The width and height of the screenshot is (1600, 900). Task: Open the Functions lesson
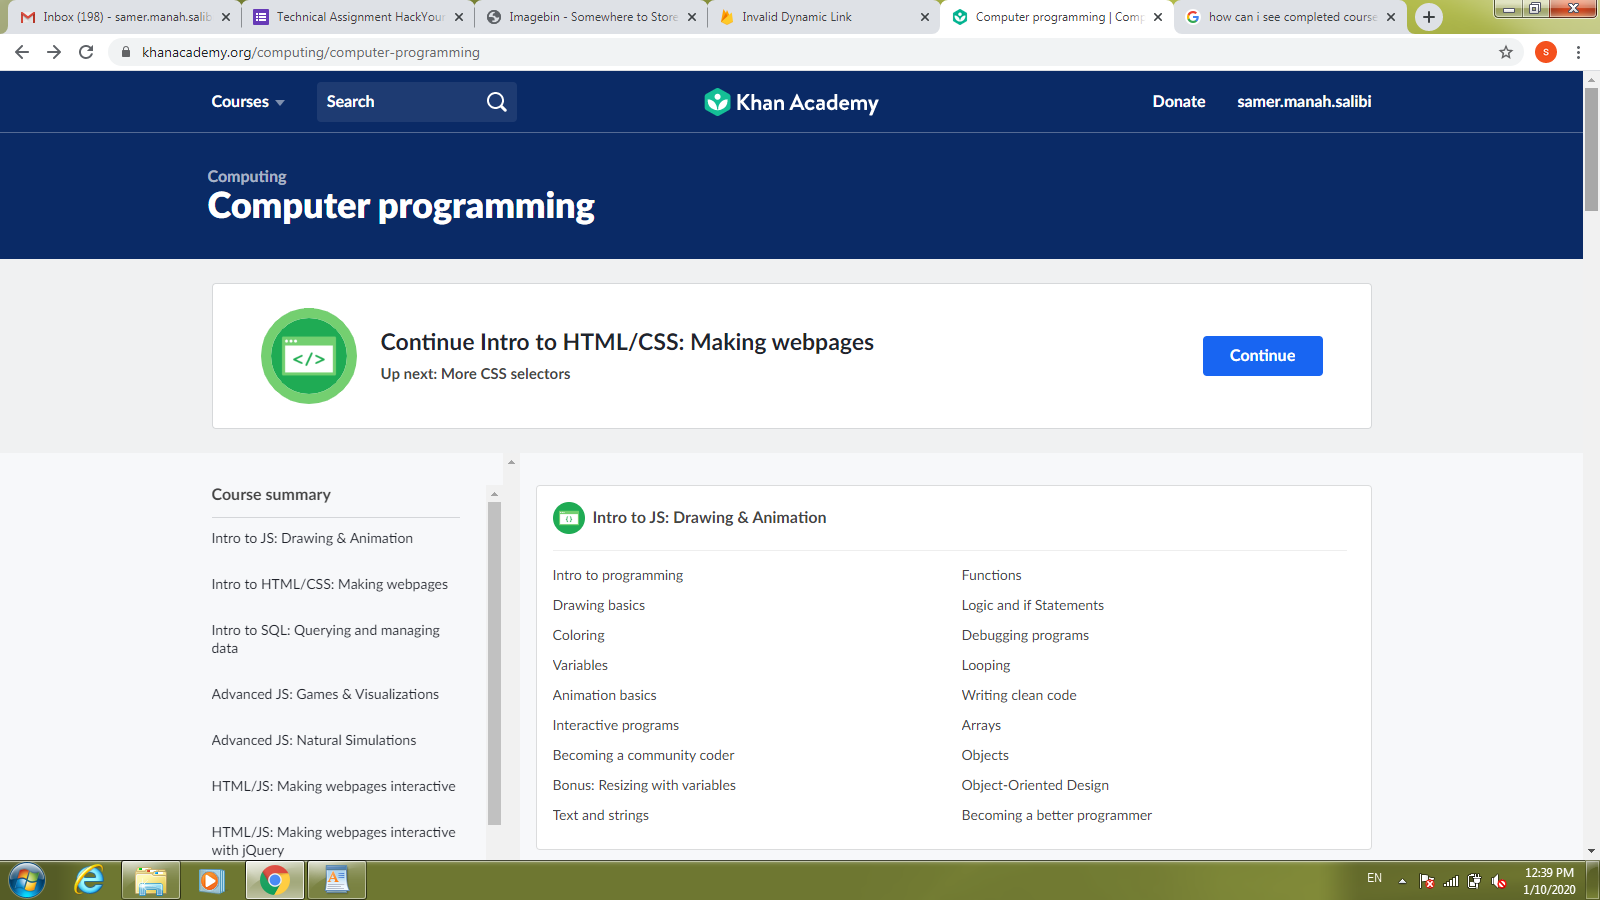tap(992, 576)
